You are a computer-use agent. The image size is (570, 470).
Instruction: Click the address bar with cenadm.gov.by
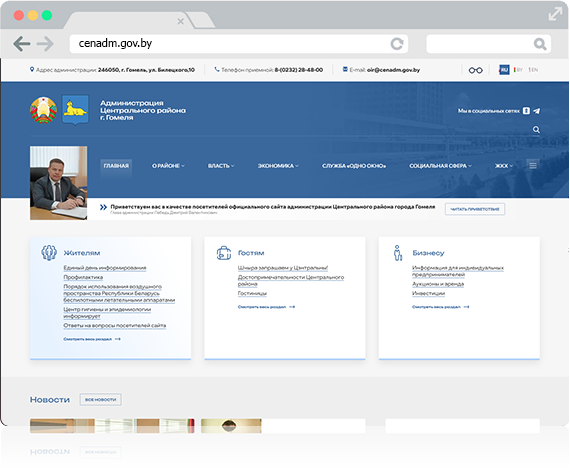[238, 44]
